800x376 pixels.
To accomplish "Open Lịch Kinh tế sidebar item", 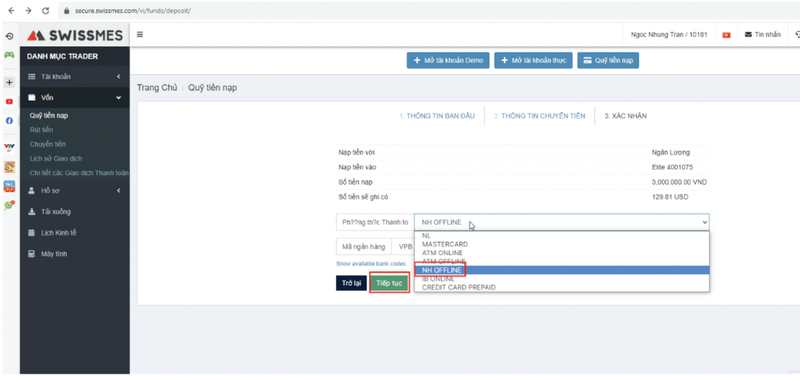I will pos(74,233).
